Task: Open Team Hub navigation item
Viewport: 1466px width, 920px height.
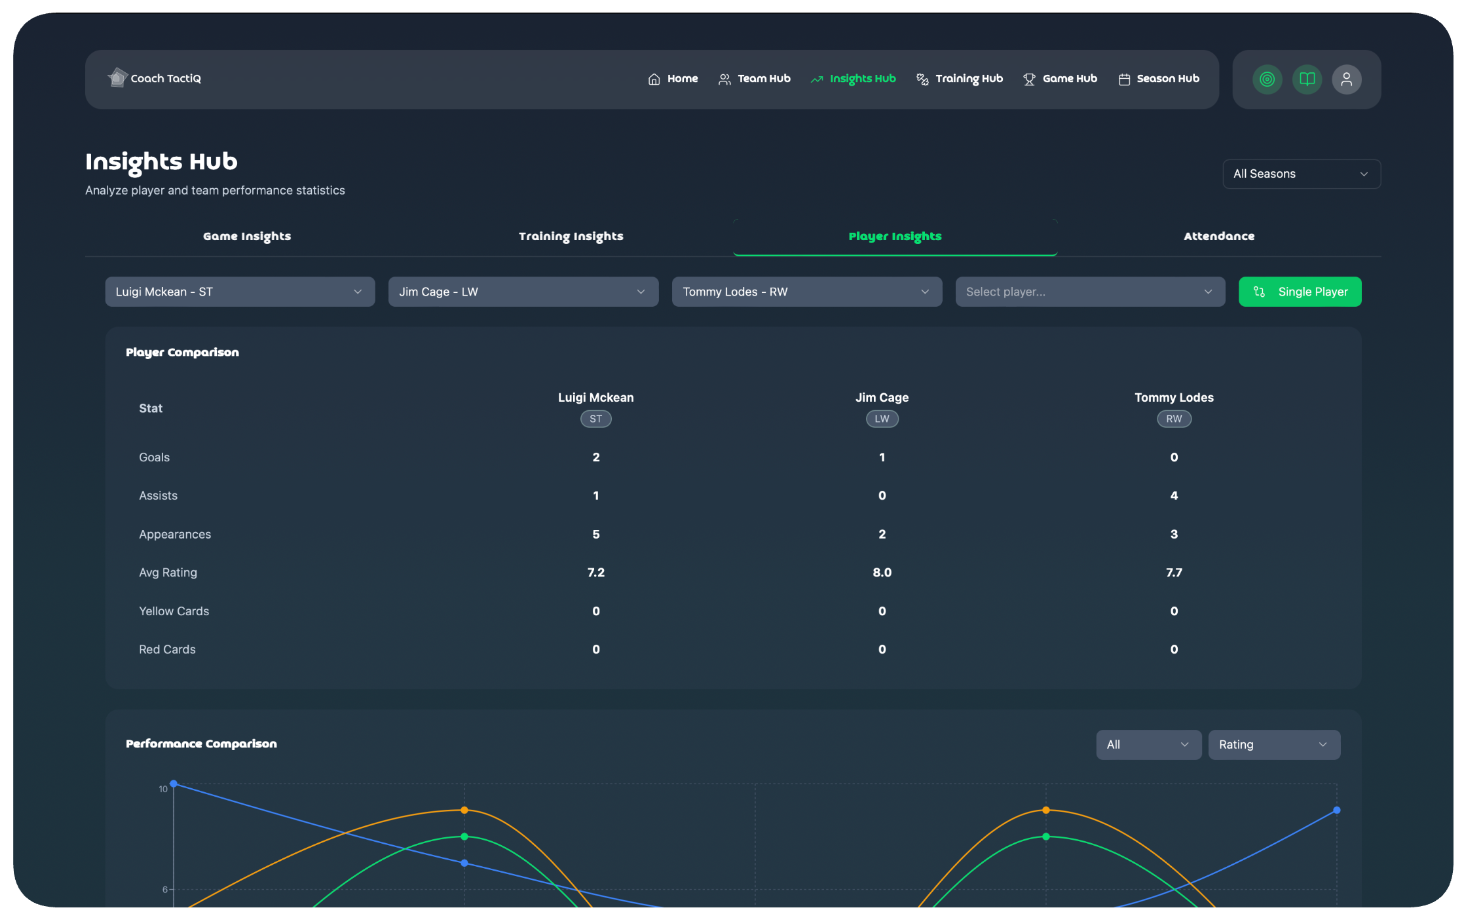Action: pyautogui.click(x=754, y=79)
